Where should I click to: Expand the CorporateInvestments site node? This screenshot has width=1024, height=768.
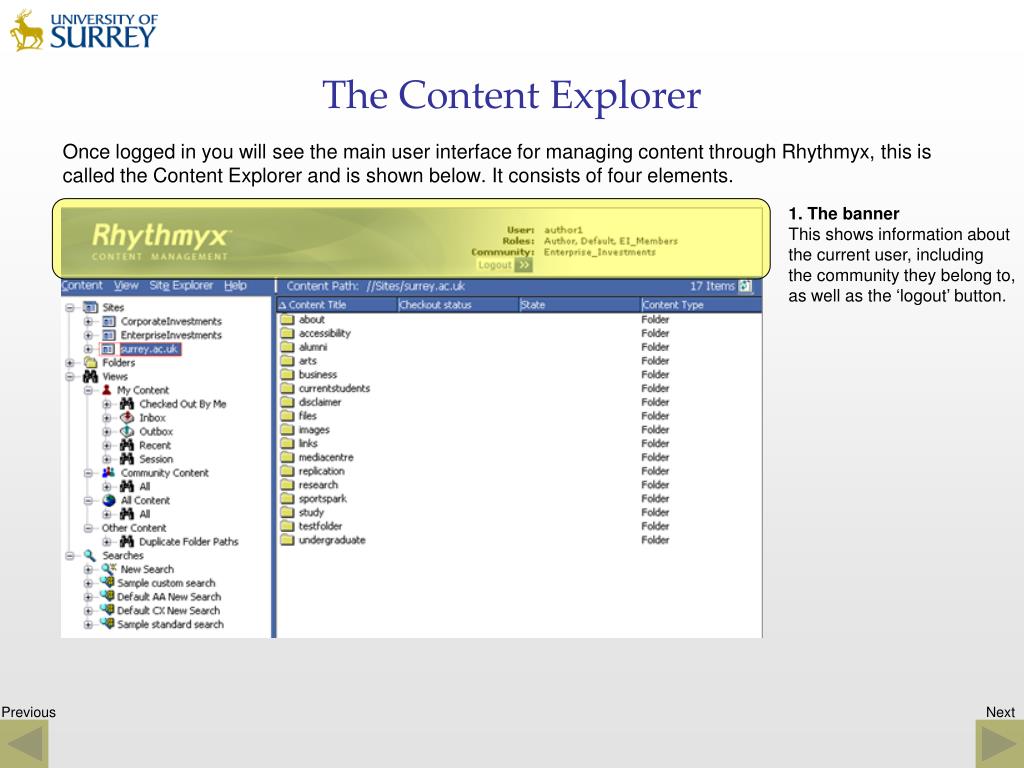click(88, 321)
